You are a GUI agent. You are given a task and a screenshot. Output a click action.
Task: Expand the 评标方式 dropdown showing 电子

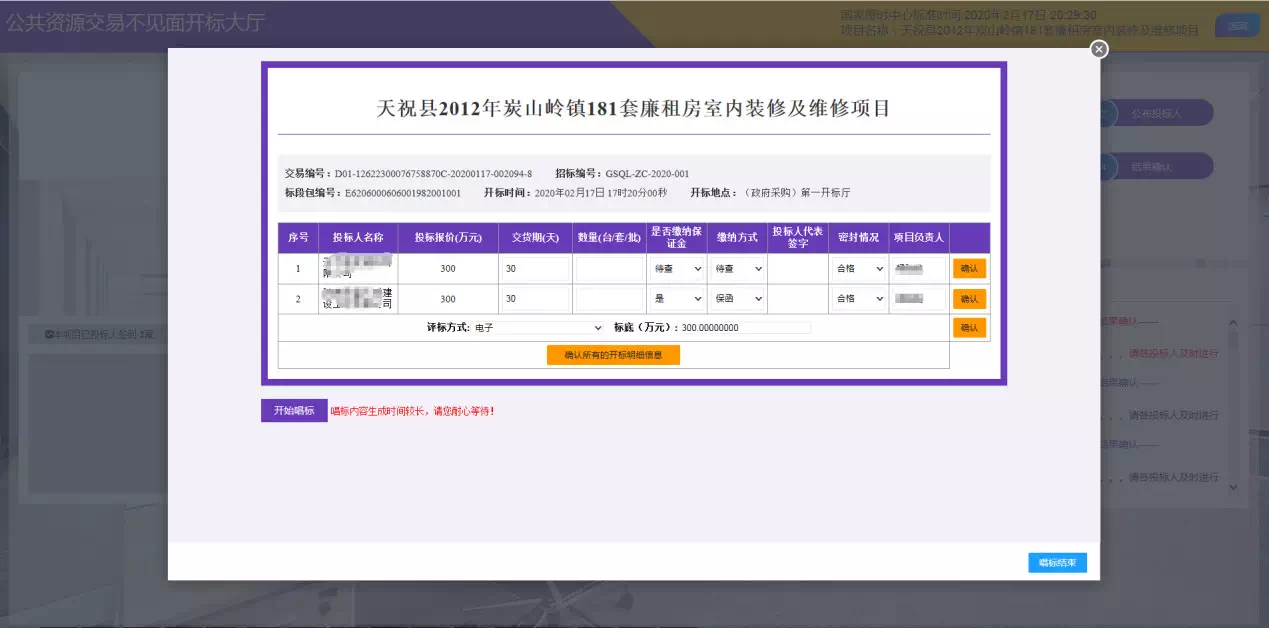(x=538, y=327)
